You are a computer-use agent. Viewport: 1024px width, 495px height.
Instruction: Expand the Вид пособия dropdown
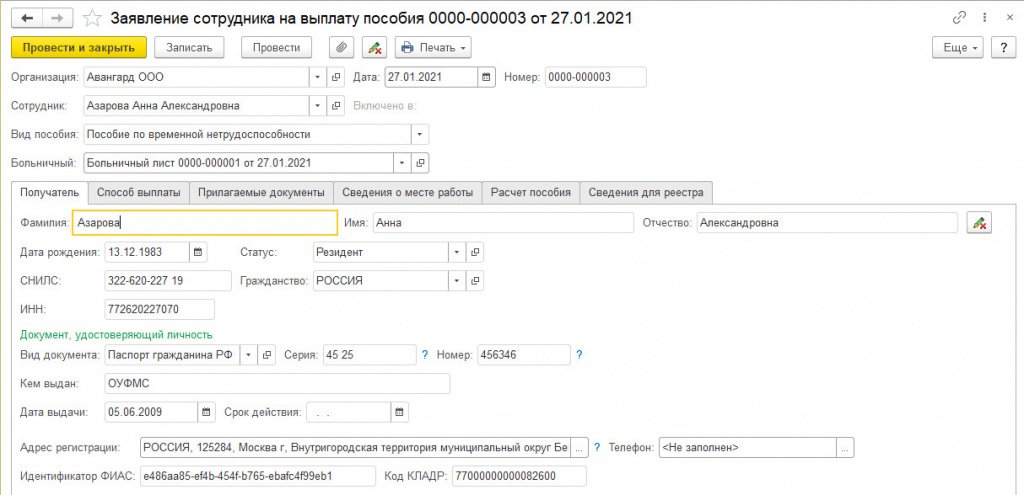(x=420, y=134)
